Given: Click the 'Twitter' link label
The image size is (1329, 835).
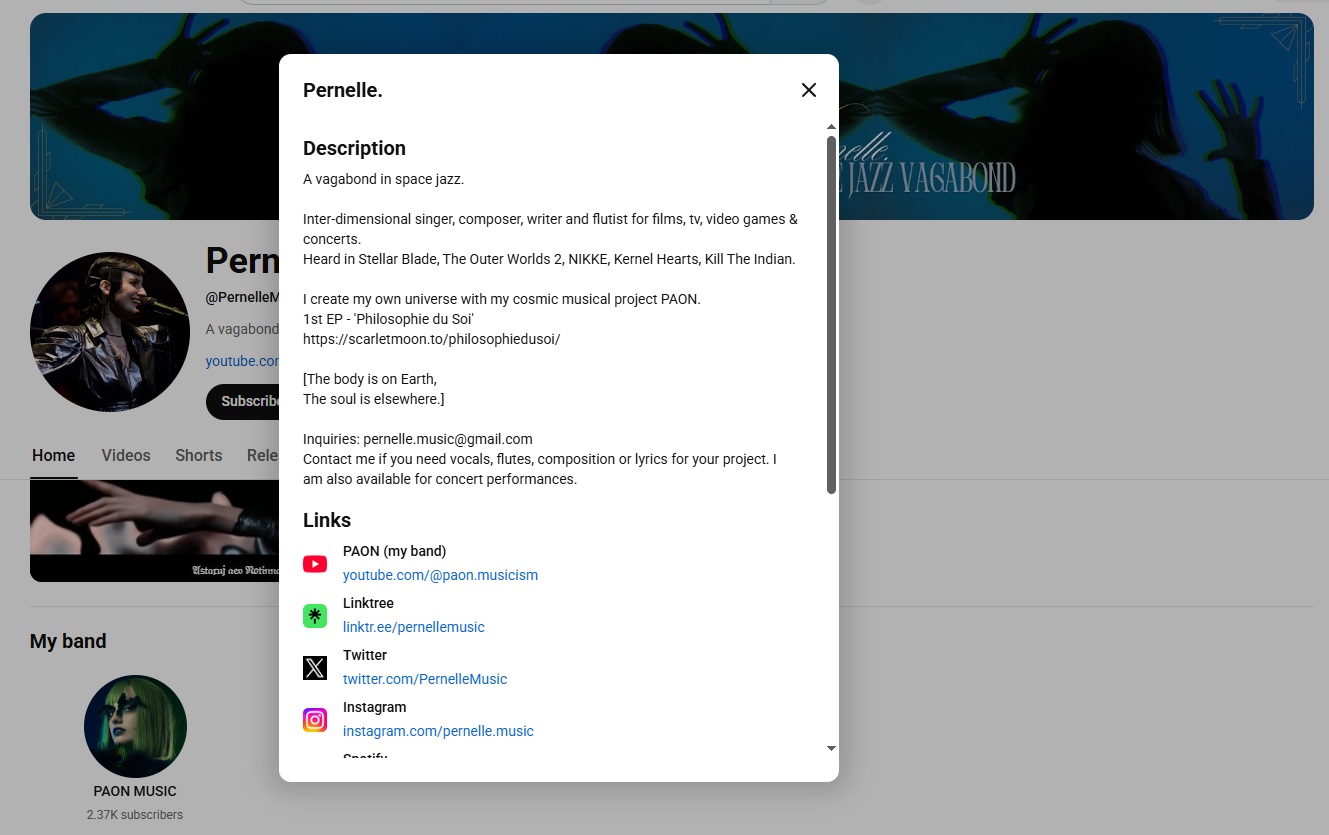Looking at the screenshot, I should pyautogui.click(x=365, y=655).
